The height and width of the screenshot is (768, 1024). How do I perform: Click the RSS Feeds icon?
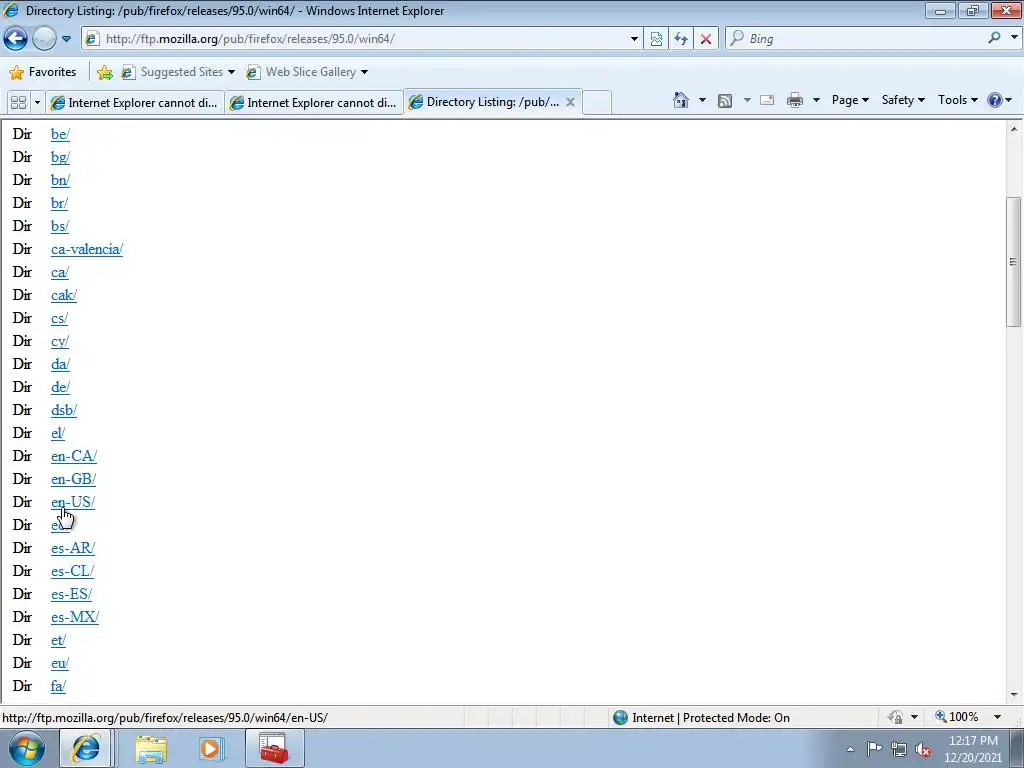coord(725,101)
